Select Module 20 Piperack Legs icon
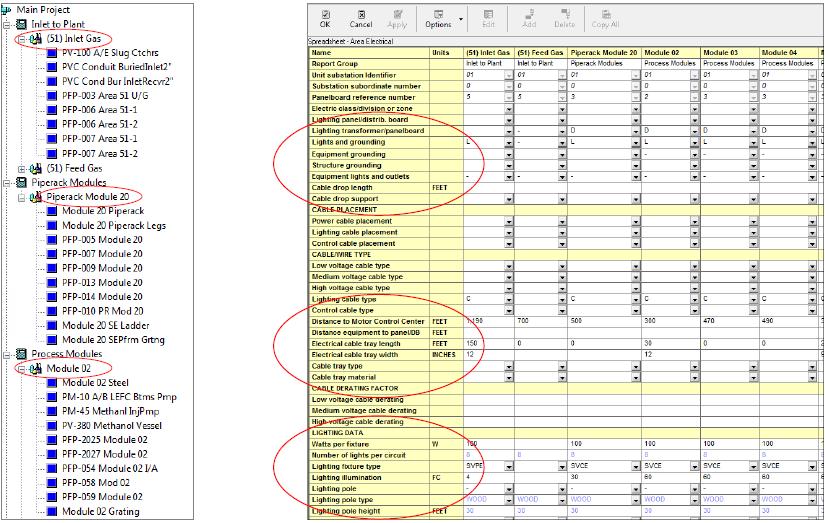 [52, 226]
